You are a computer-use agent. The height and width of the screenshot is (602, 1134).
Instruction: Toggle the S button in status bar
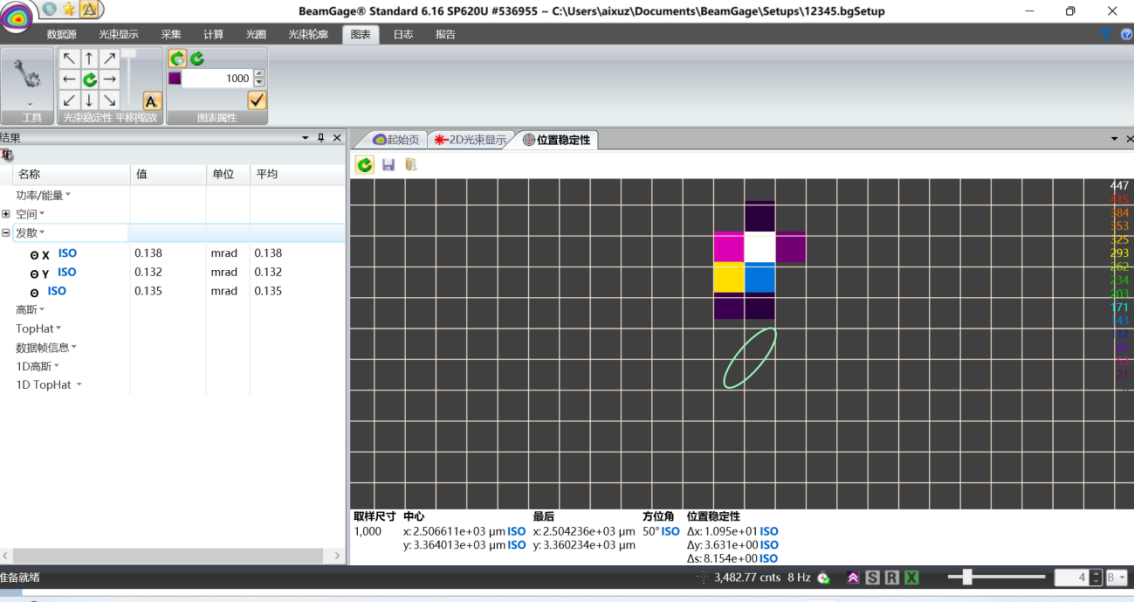[872, 578]
